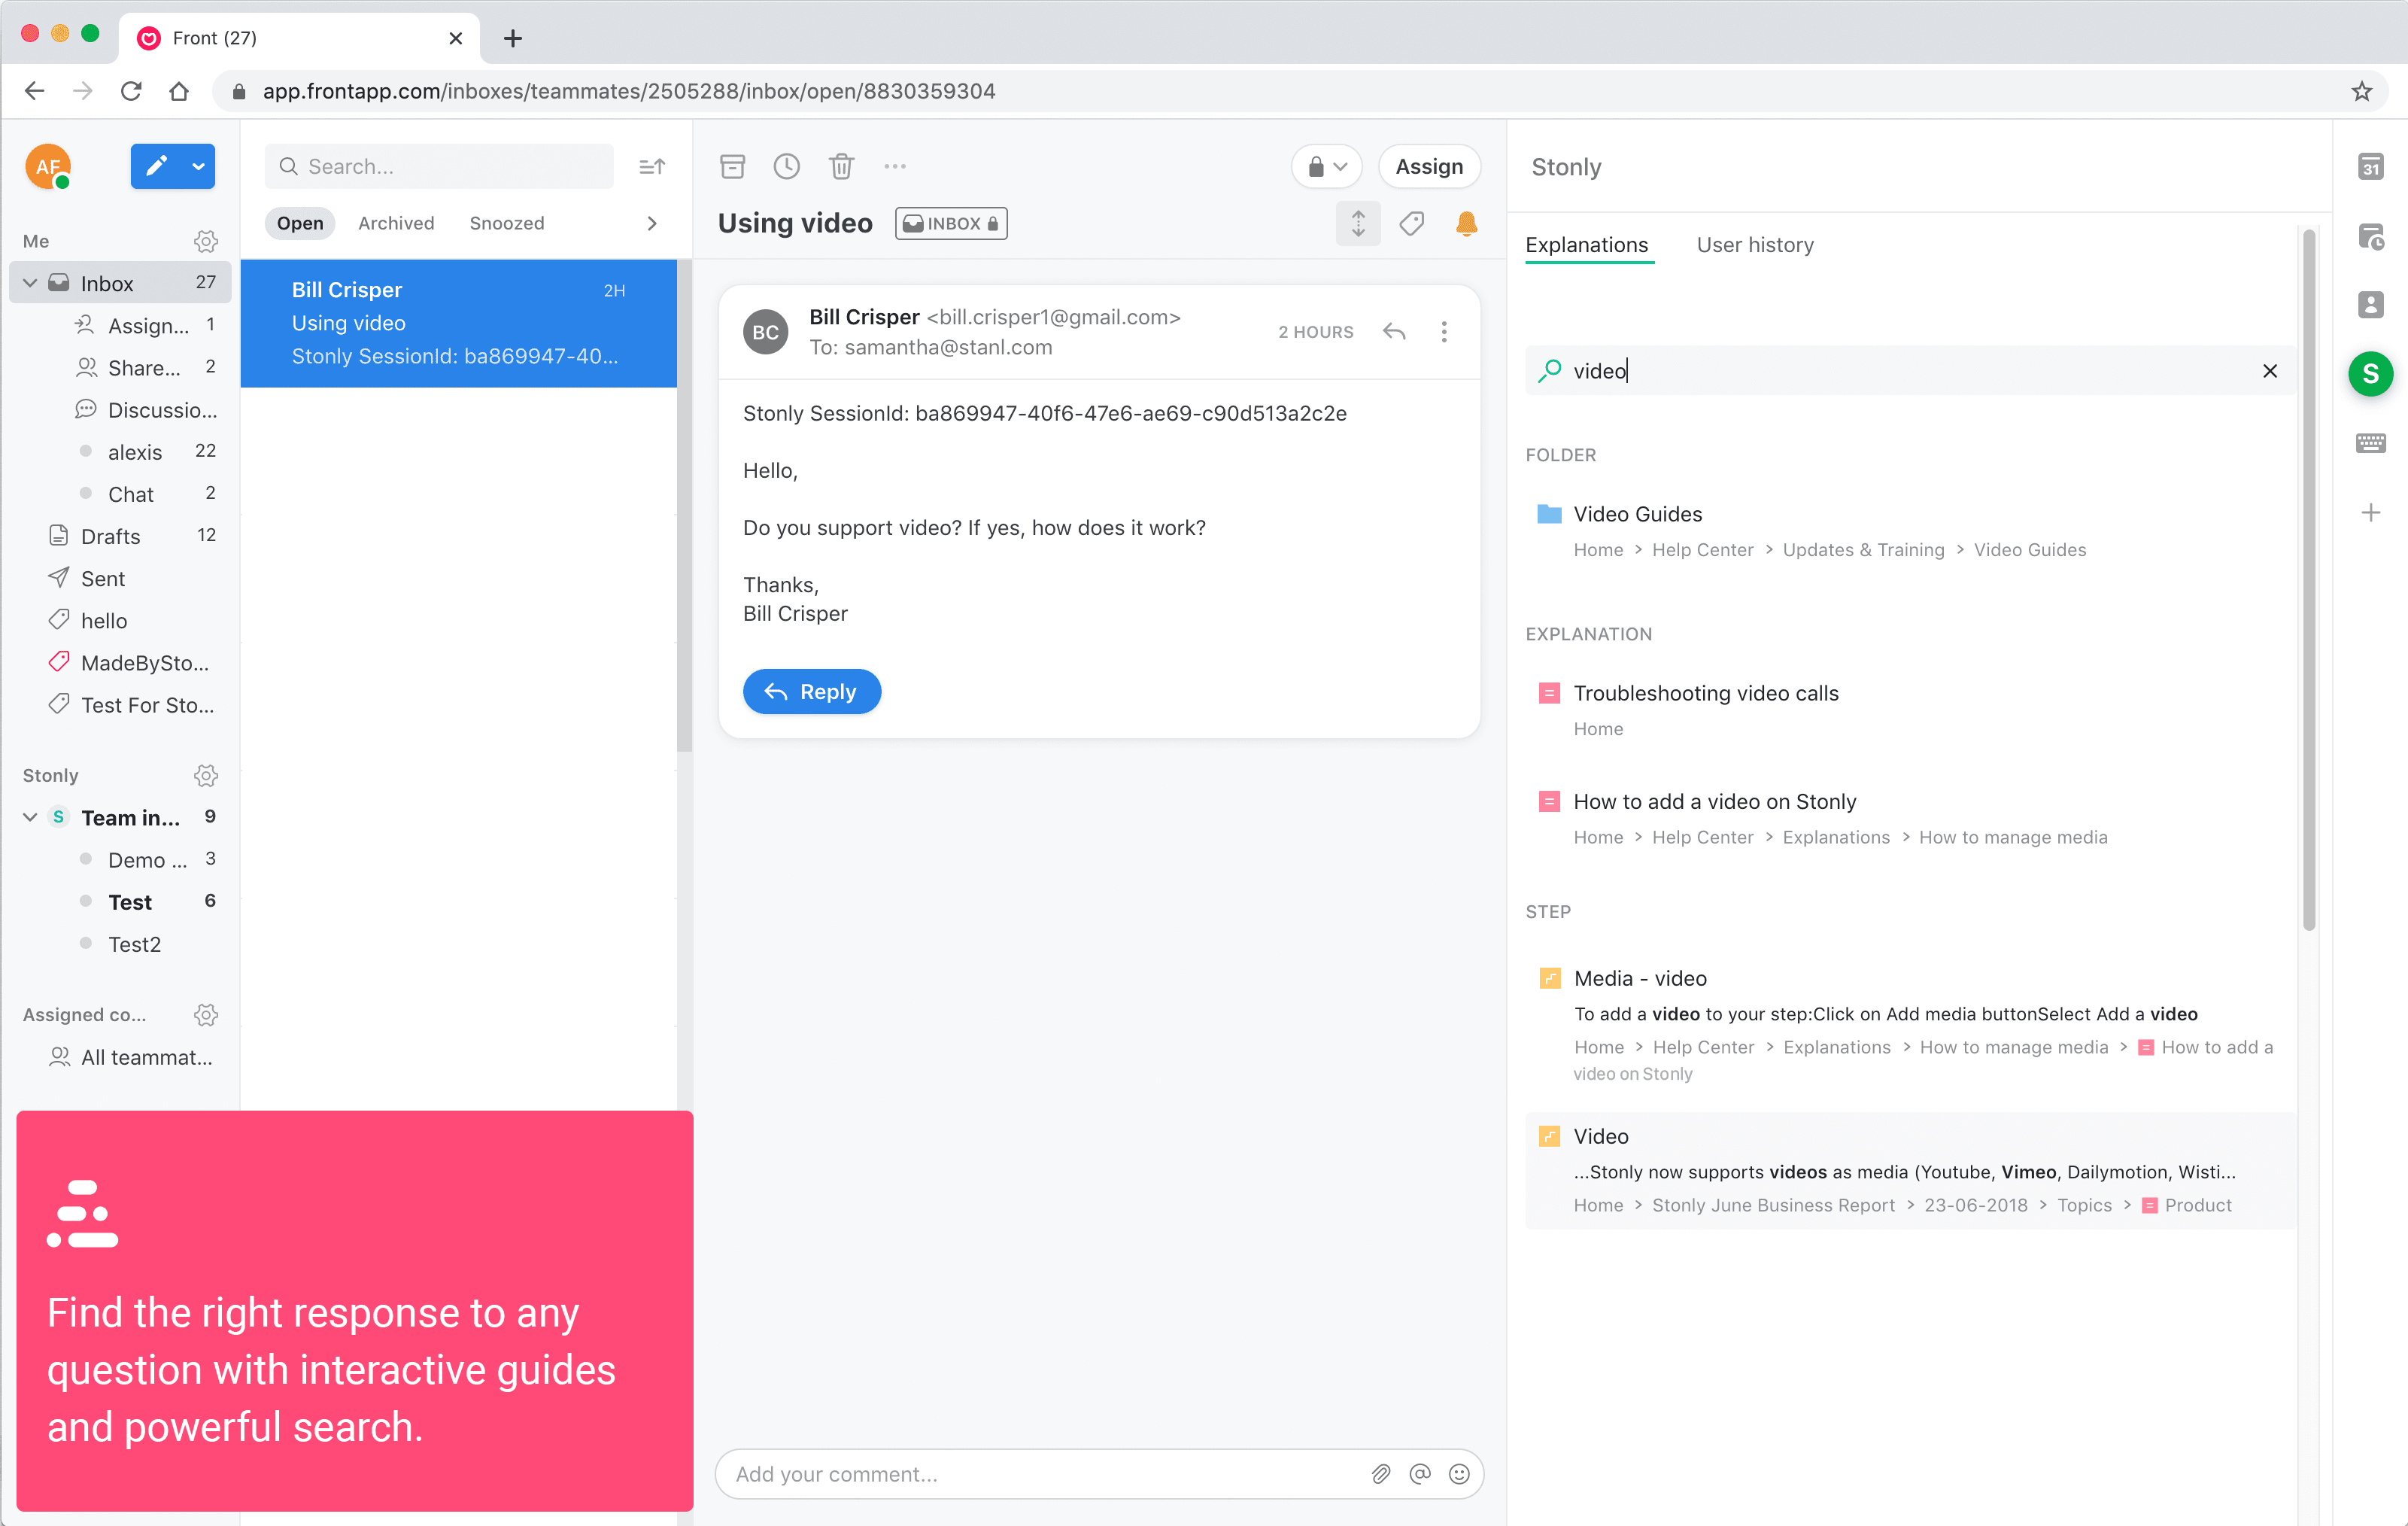Click the Stonly panel scrollbar
Screen dimensions: 2408x1526
pyautogui.click(x=2309, y=580)
